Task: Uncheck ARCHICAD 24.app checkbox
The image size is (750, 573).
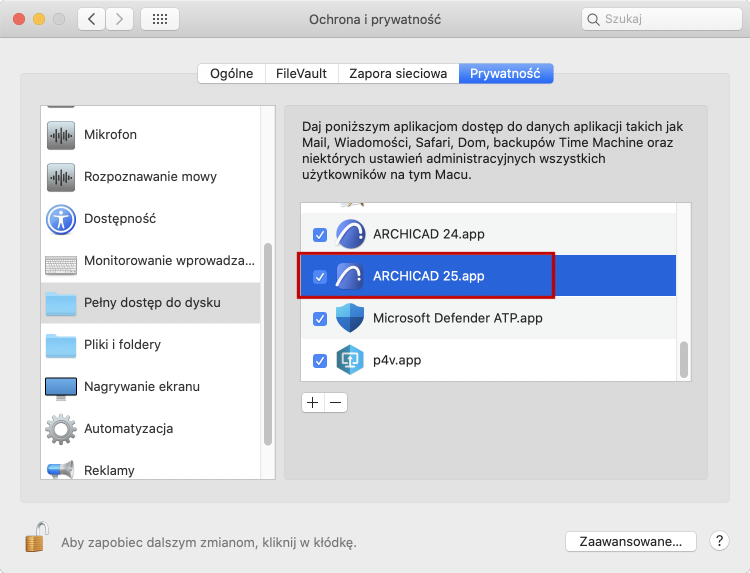Action: [x=320, y=235]
